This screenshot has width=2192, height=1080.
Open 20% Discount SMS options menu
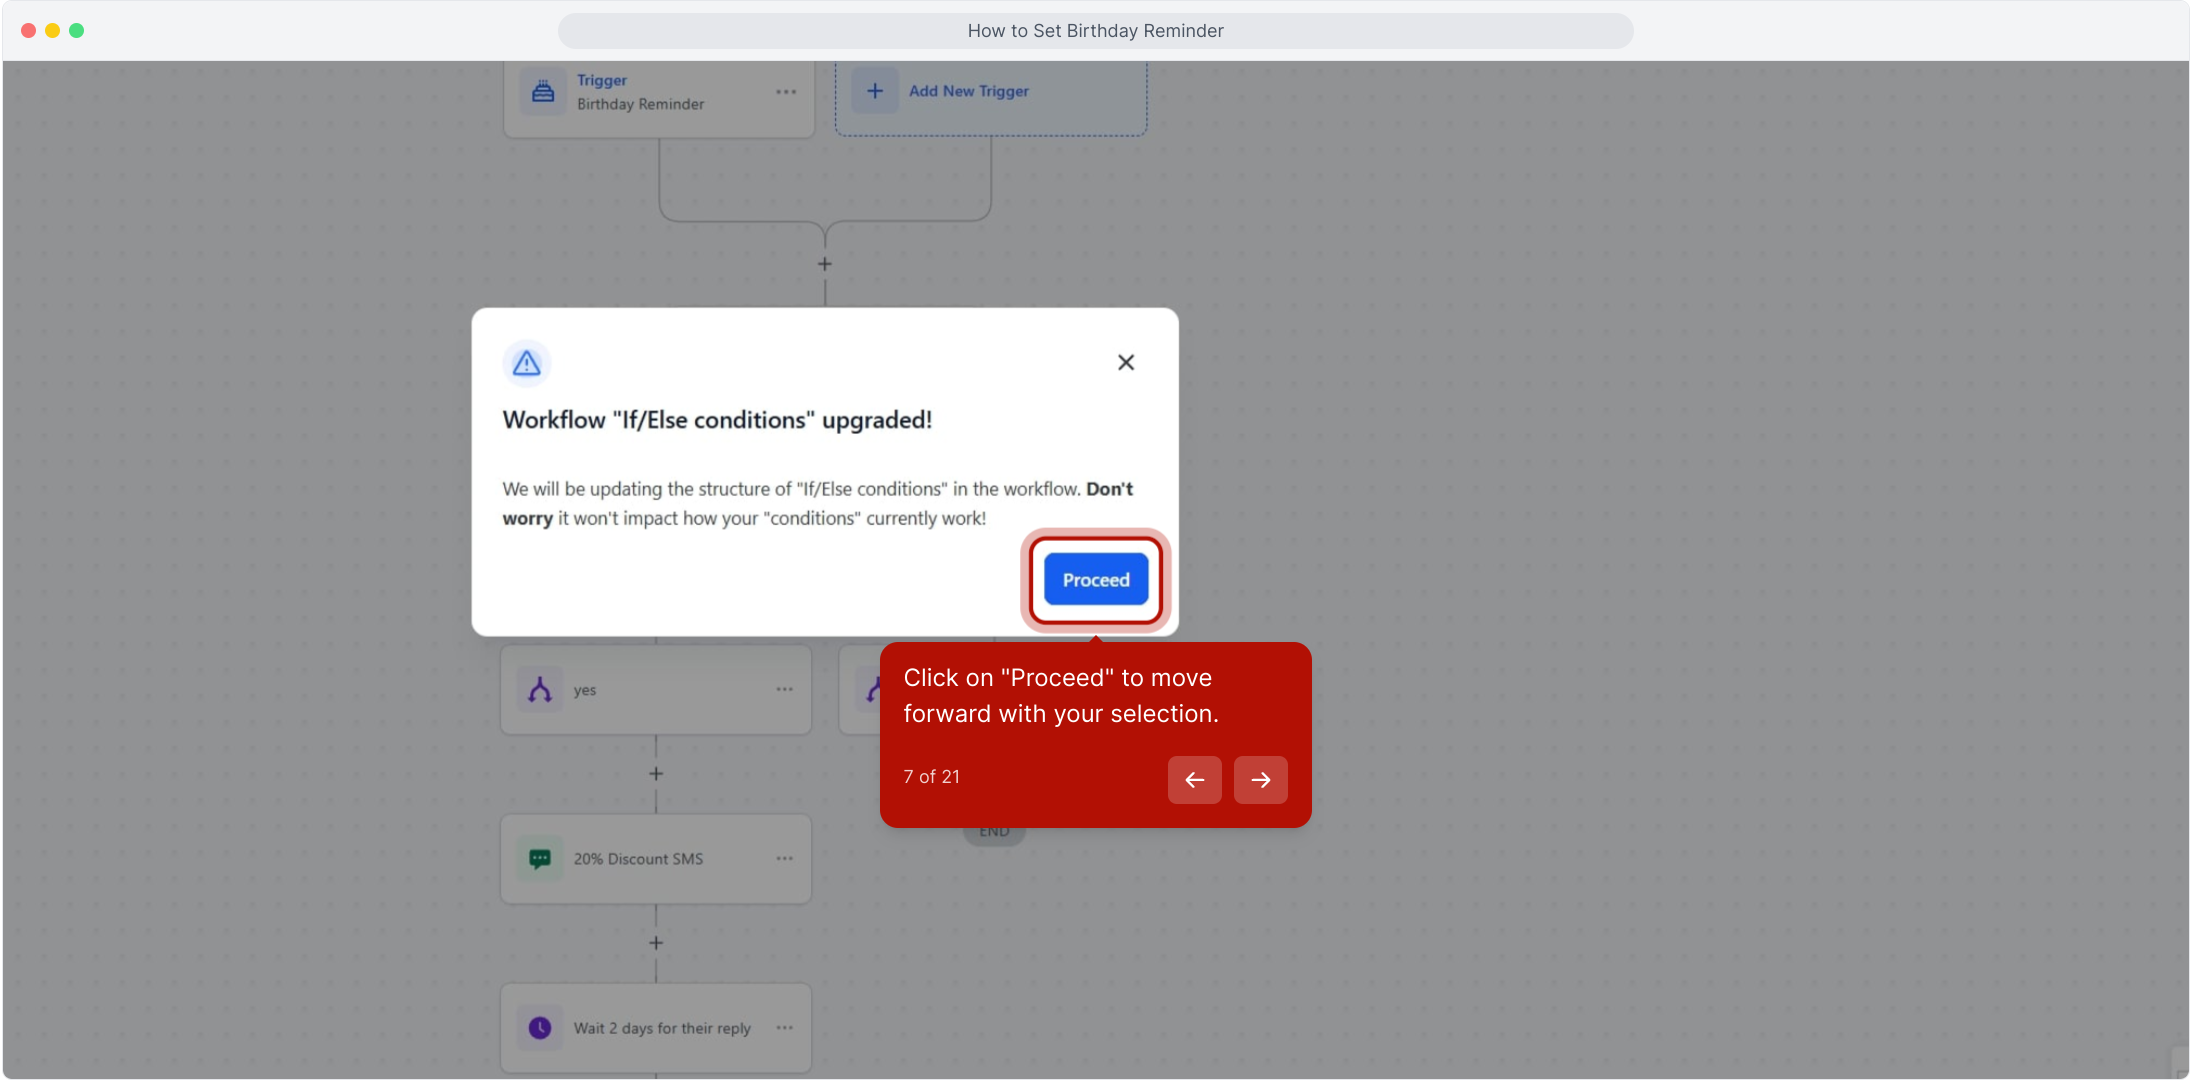click(x=784, y=859)
